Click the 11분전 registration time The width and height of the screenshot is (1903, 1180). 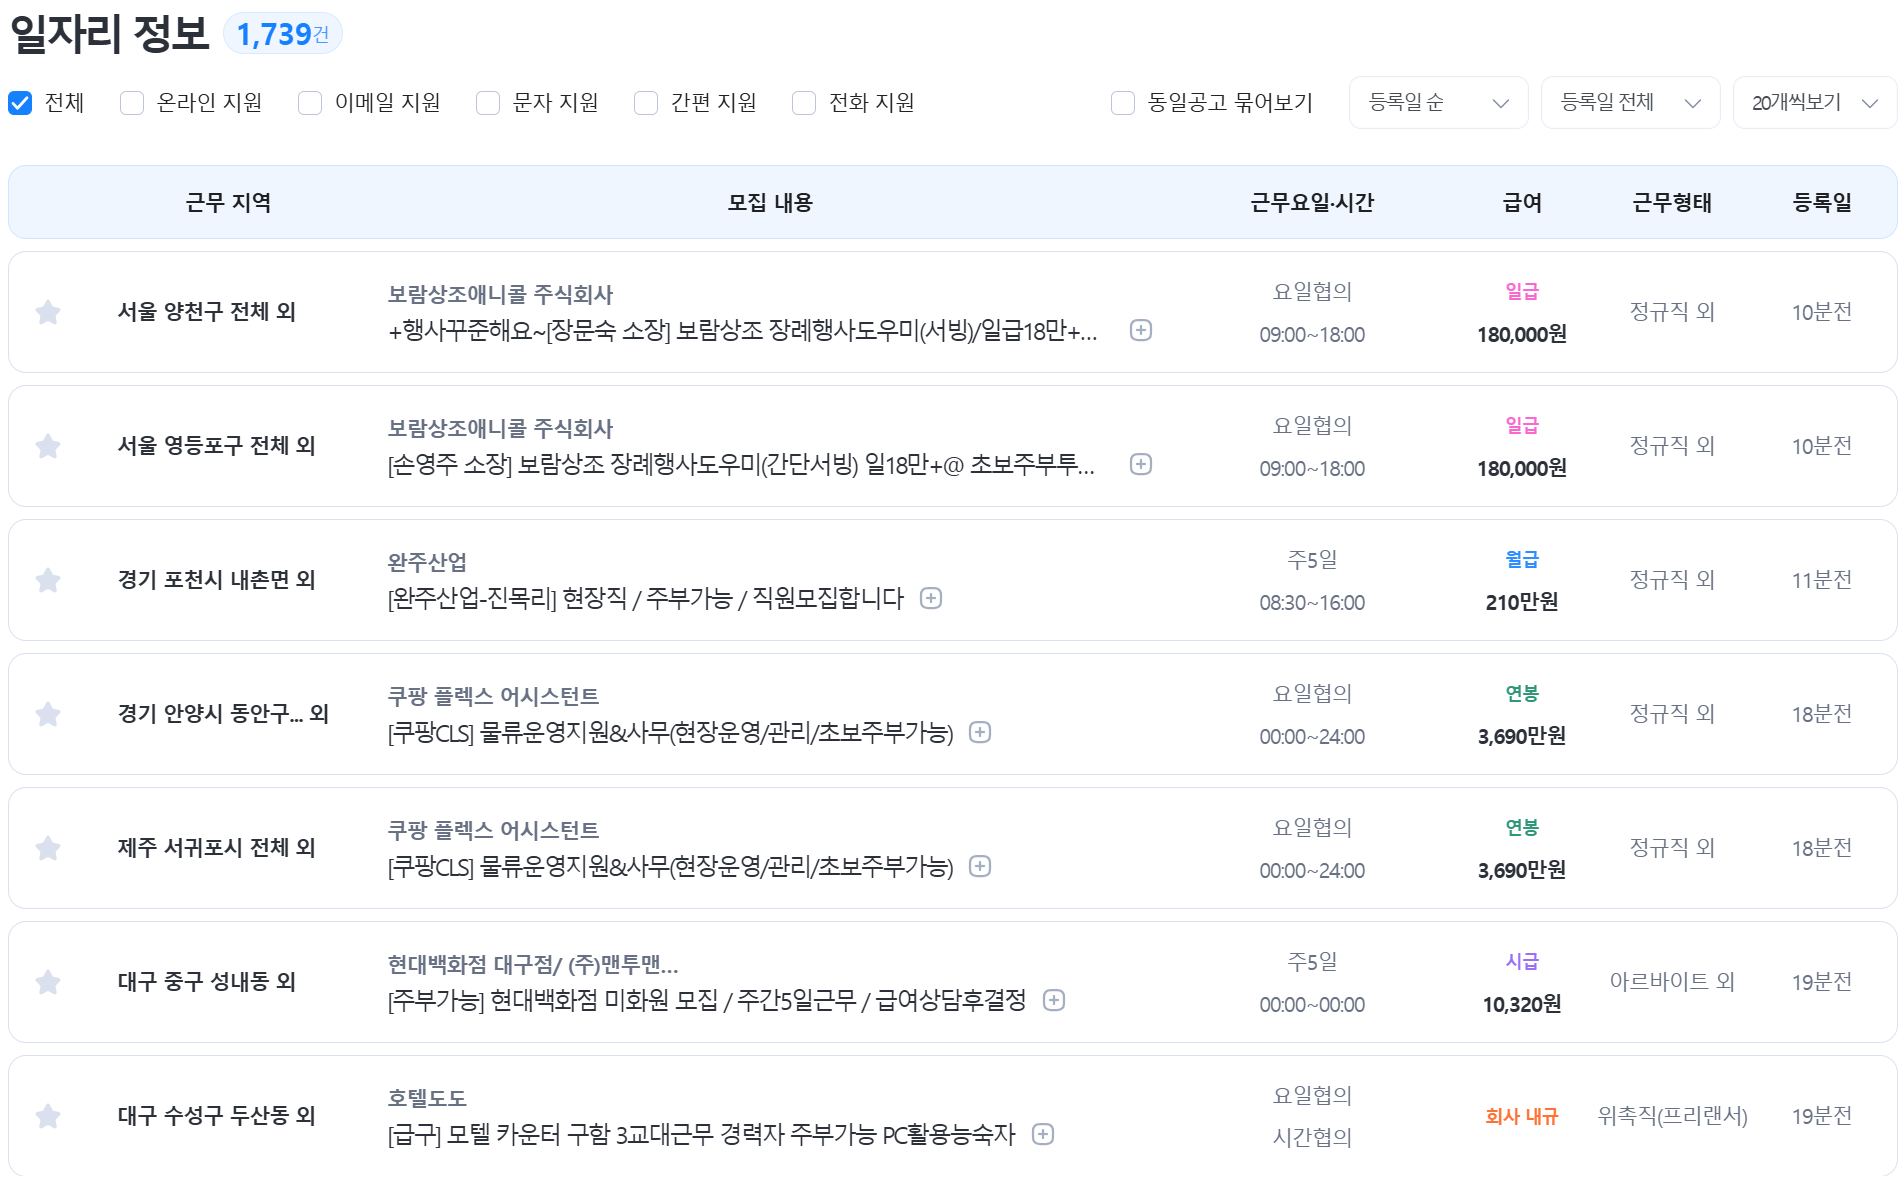pyautogui.click(x=1822, y=580)
